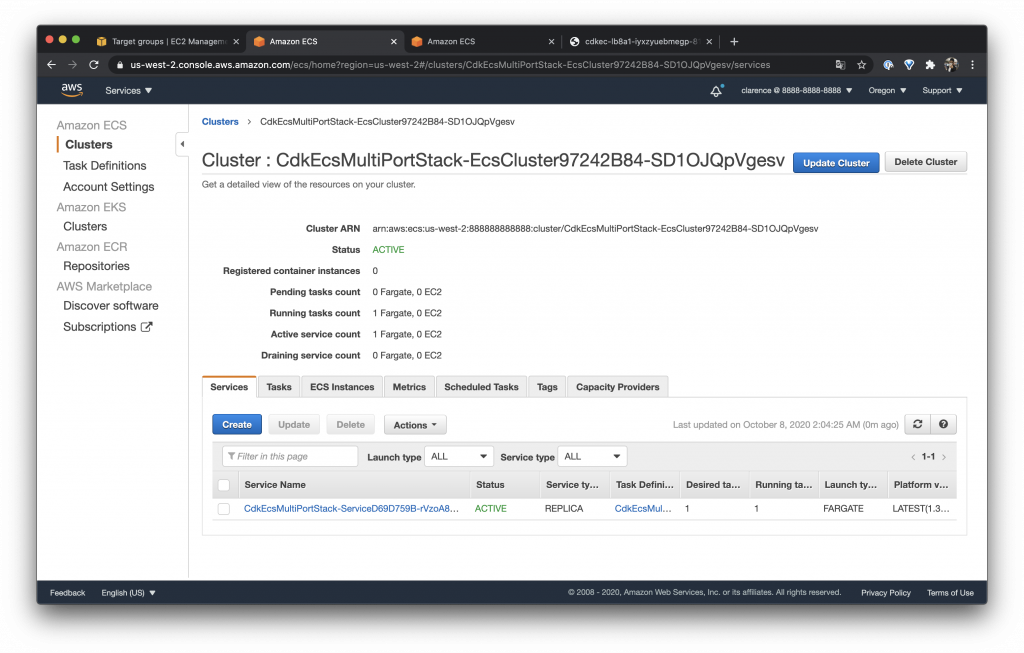
Task: Switch to the Target groups EC2 browser tab
Action: 168,41
